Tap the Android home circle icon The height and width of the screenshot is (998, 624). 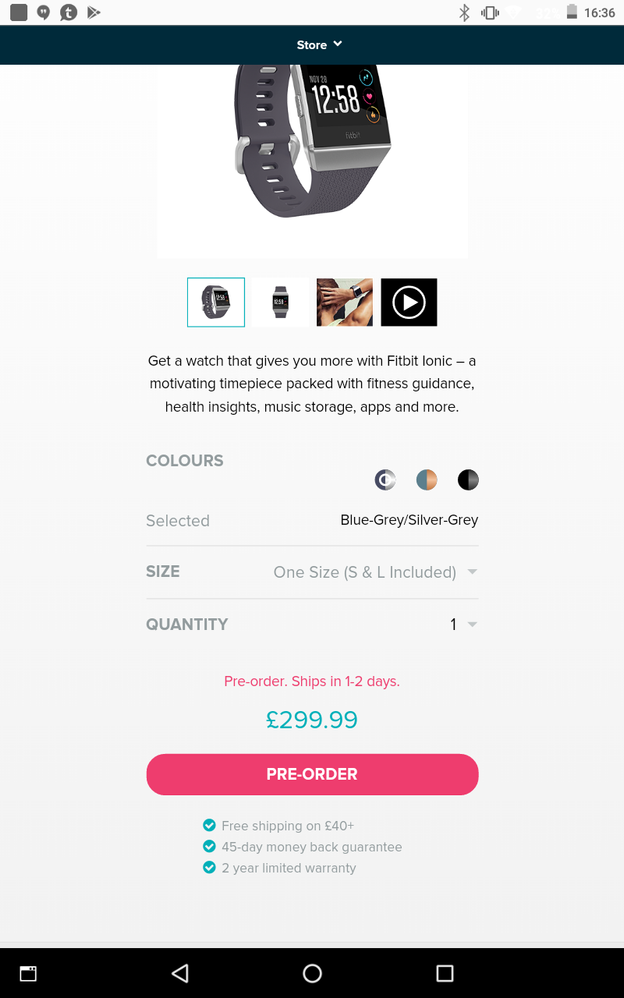[312, 973]
